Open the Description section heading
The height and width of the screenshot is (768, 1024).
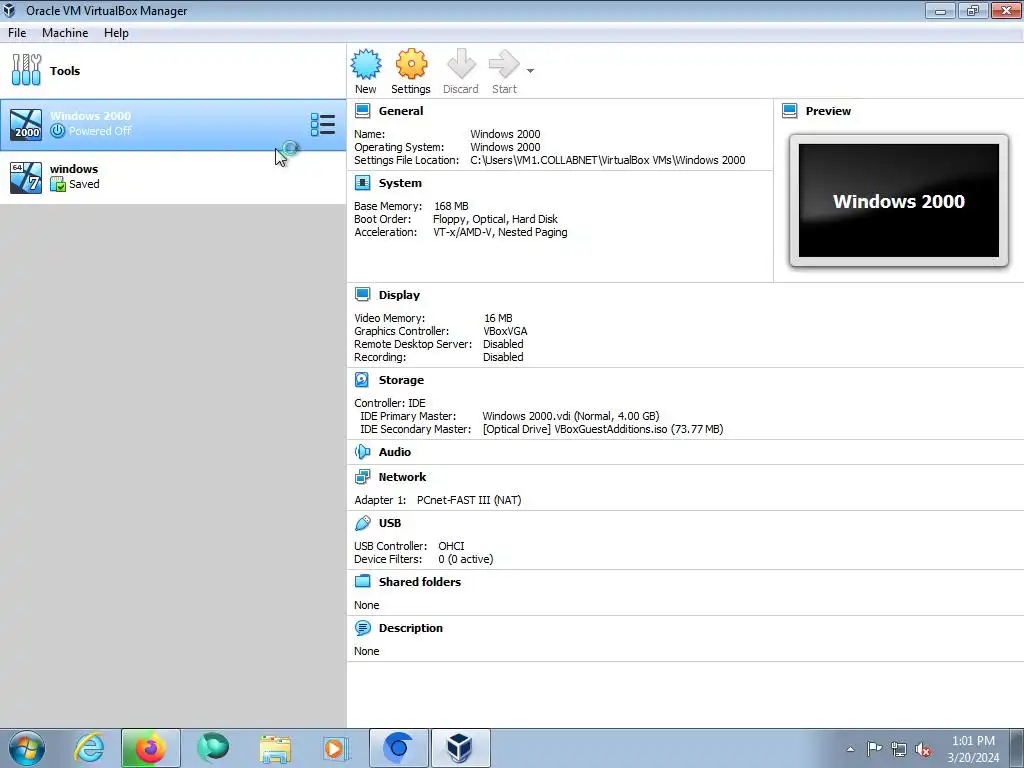click(411, 628)
